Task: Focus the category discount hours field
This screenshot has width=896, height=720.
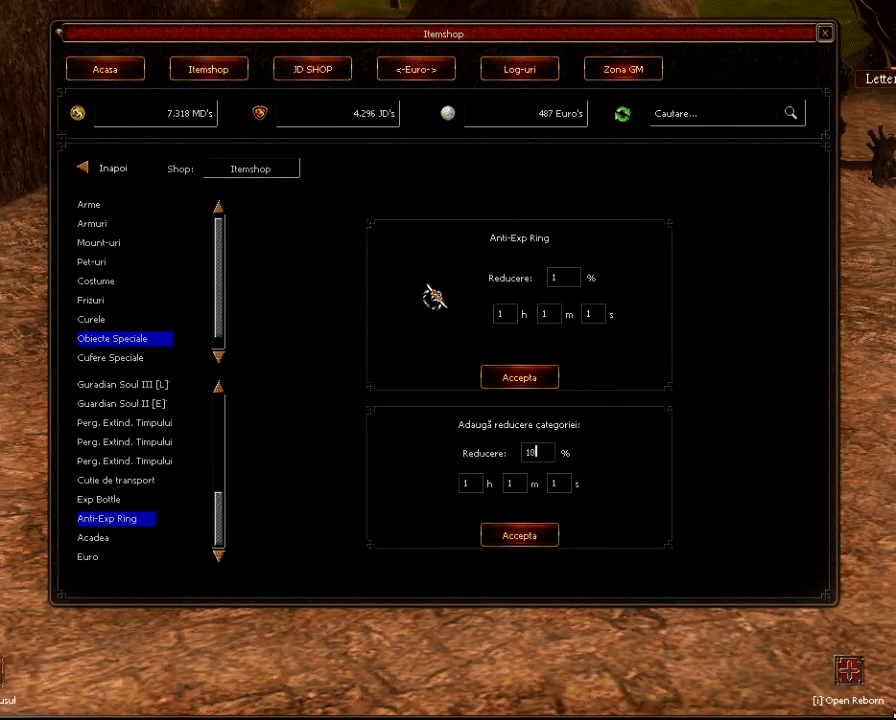Action: click(471, 483)
